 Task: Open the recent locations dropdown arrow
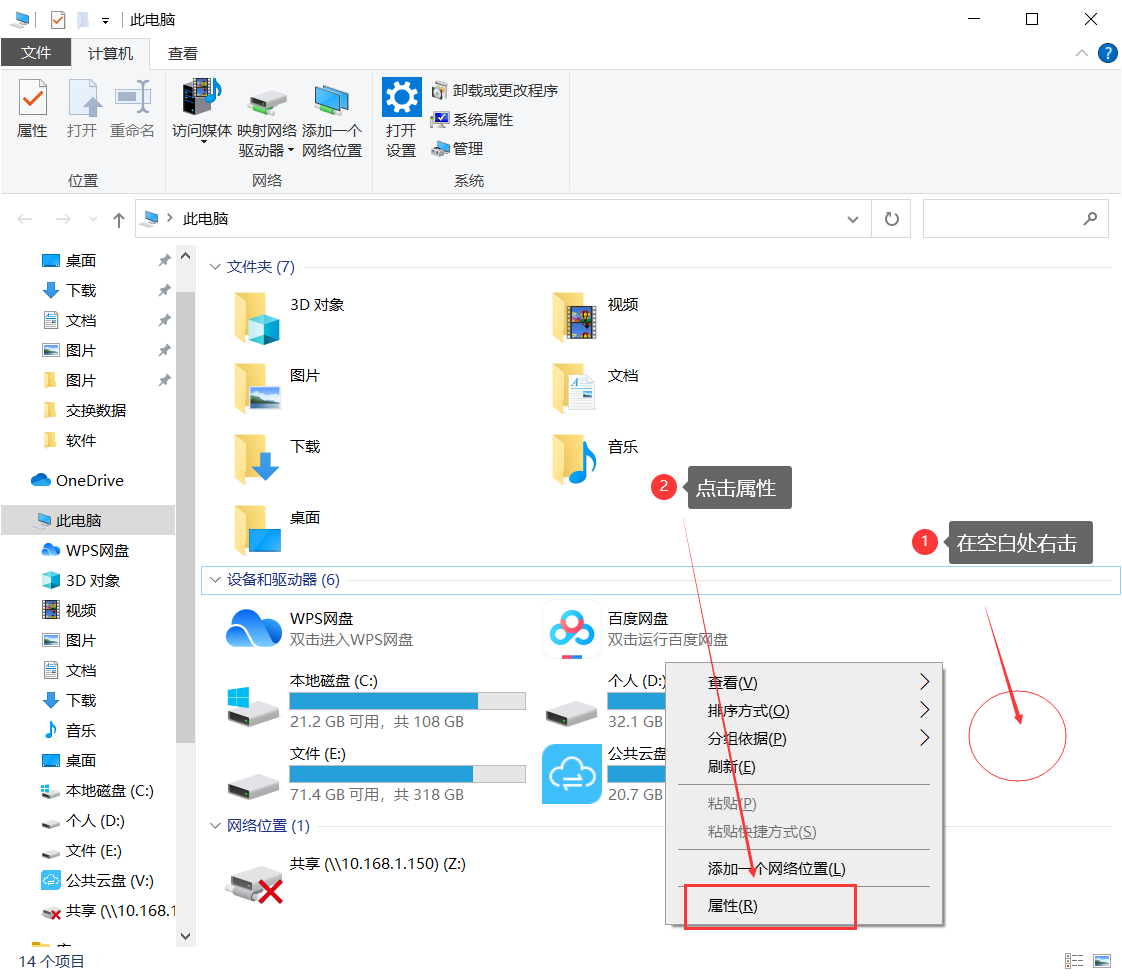pos(93,219)
